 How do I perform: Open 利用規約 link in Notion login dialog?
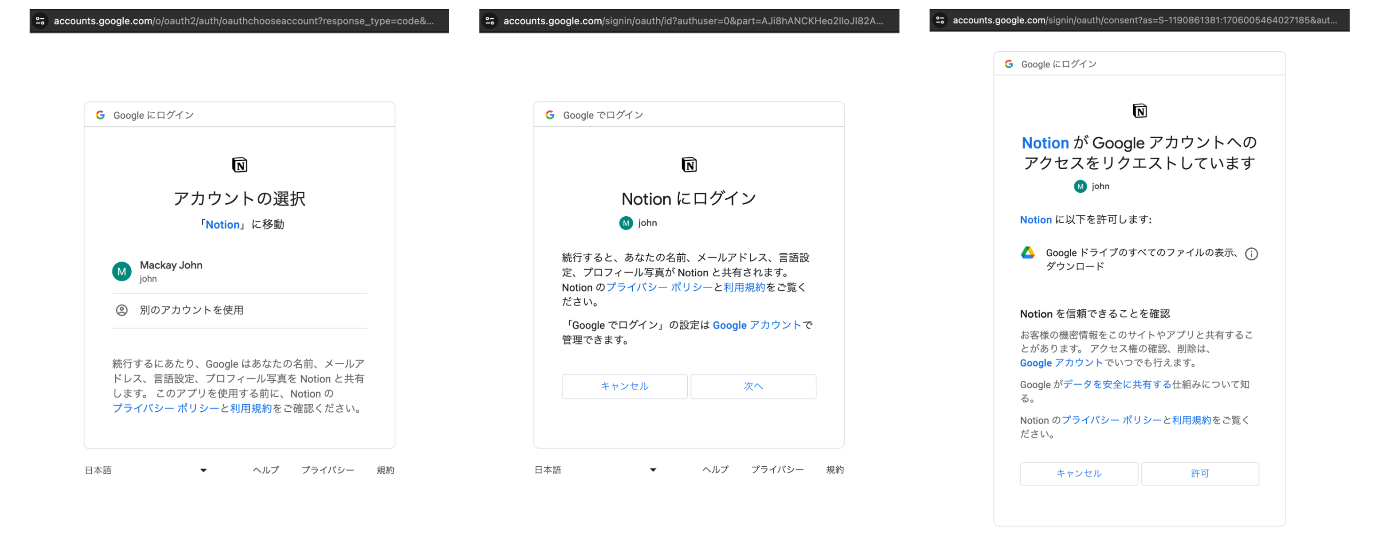pyautogui.click(x=745, y=287)
